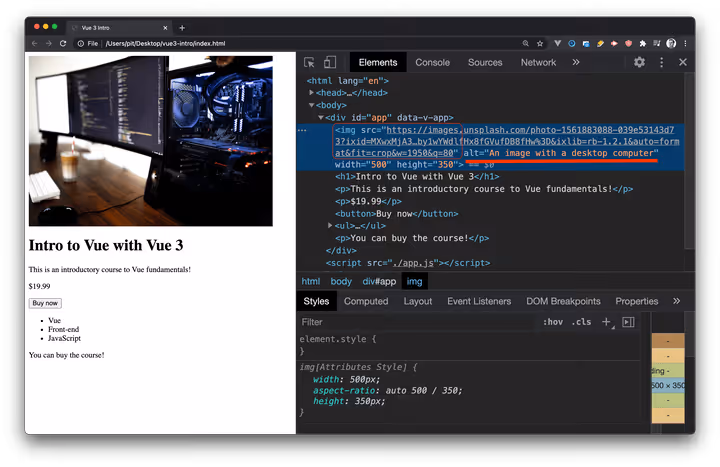Add a new style rule plus icon

607,322
